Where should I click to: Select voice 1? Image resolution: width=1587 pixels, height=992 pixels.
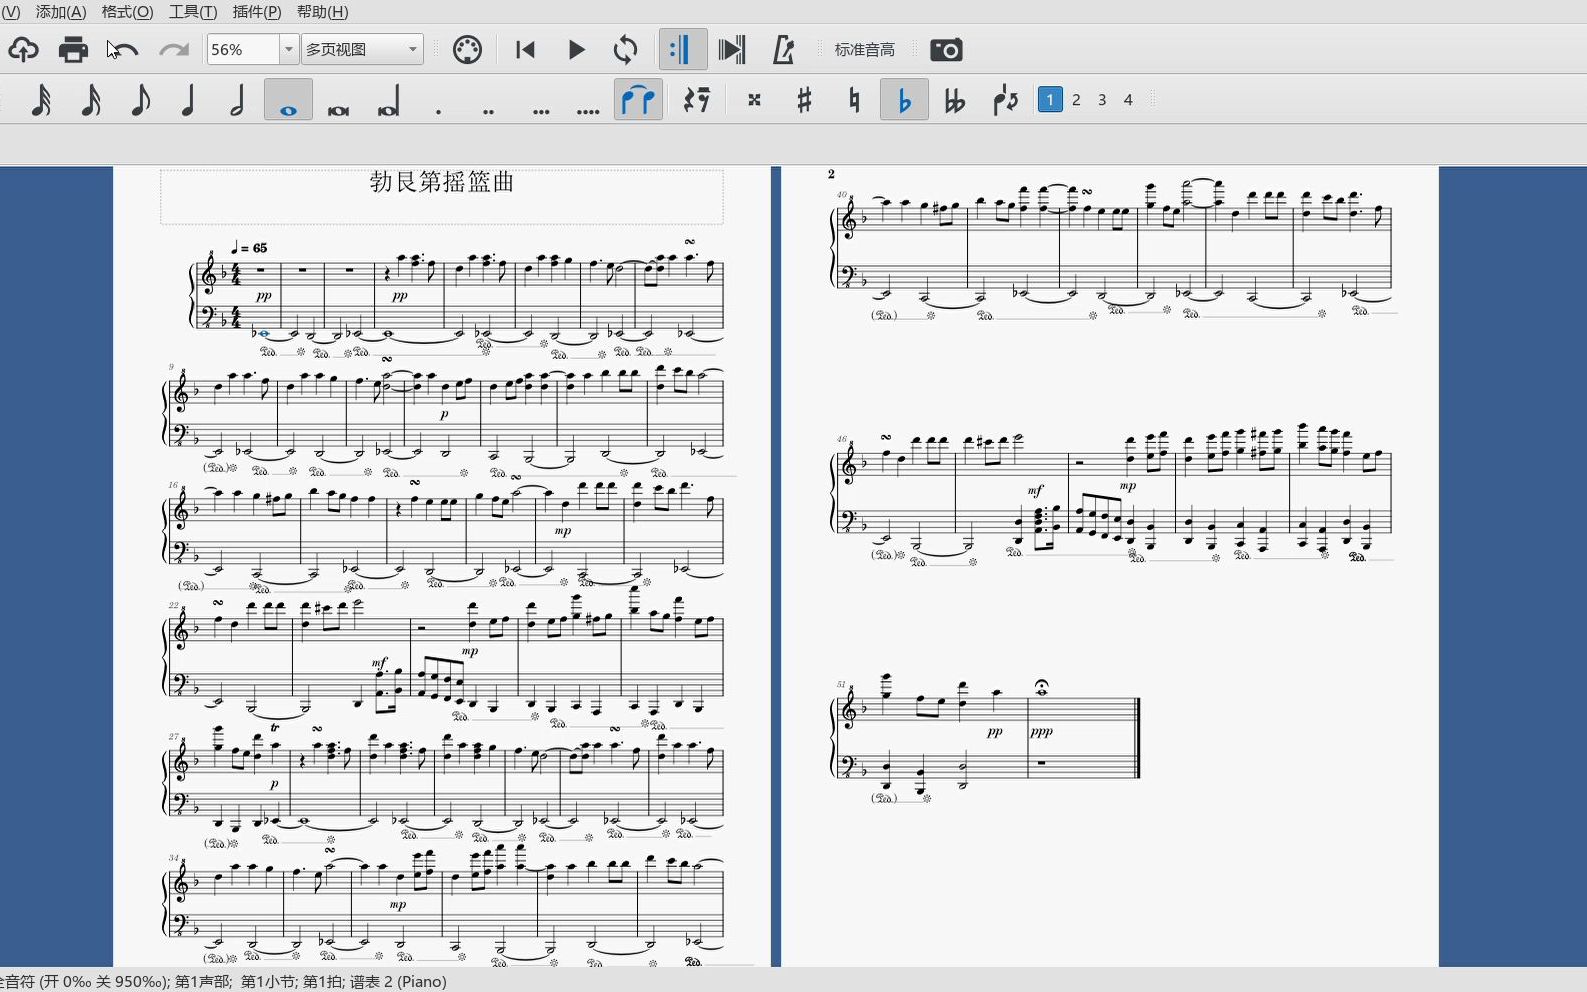point(1050,100)
